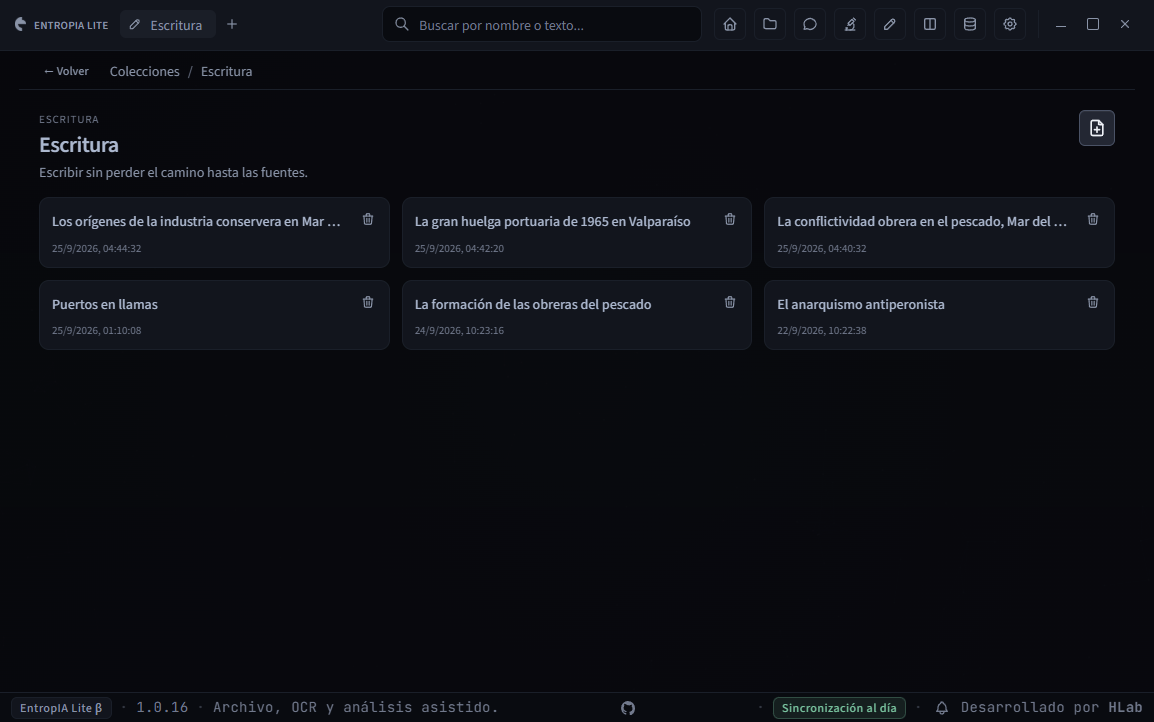
Task: Open the folder collections icon
Action: click(x=770, y=24)
